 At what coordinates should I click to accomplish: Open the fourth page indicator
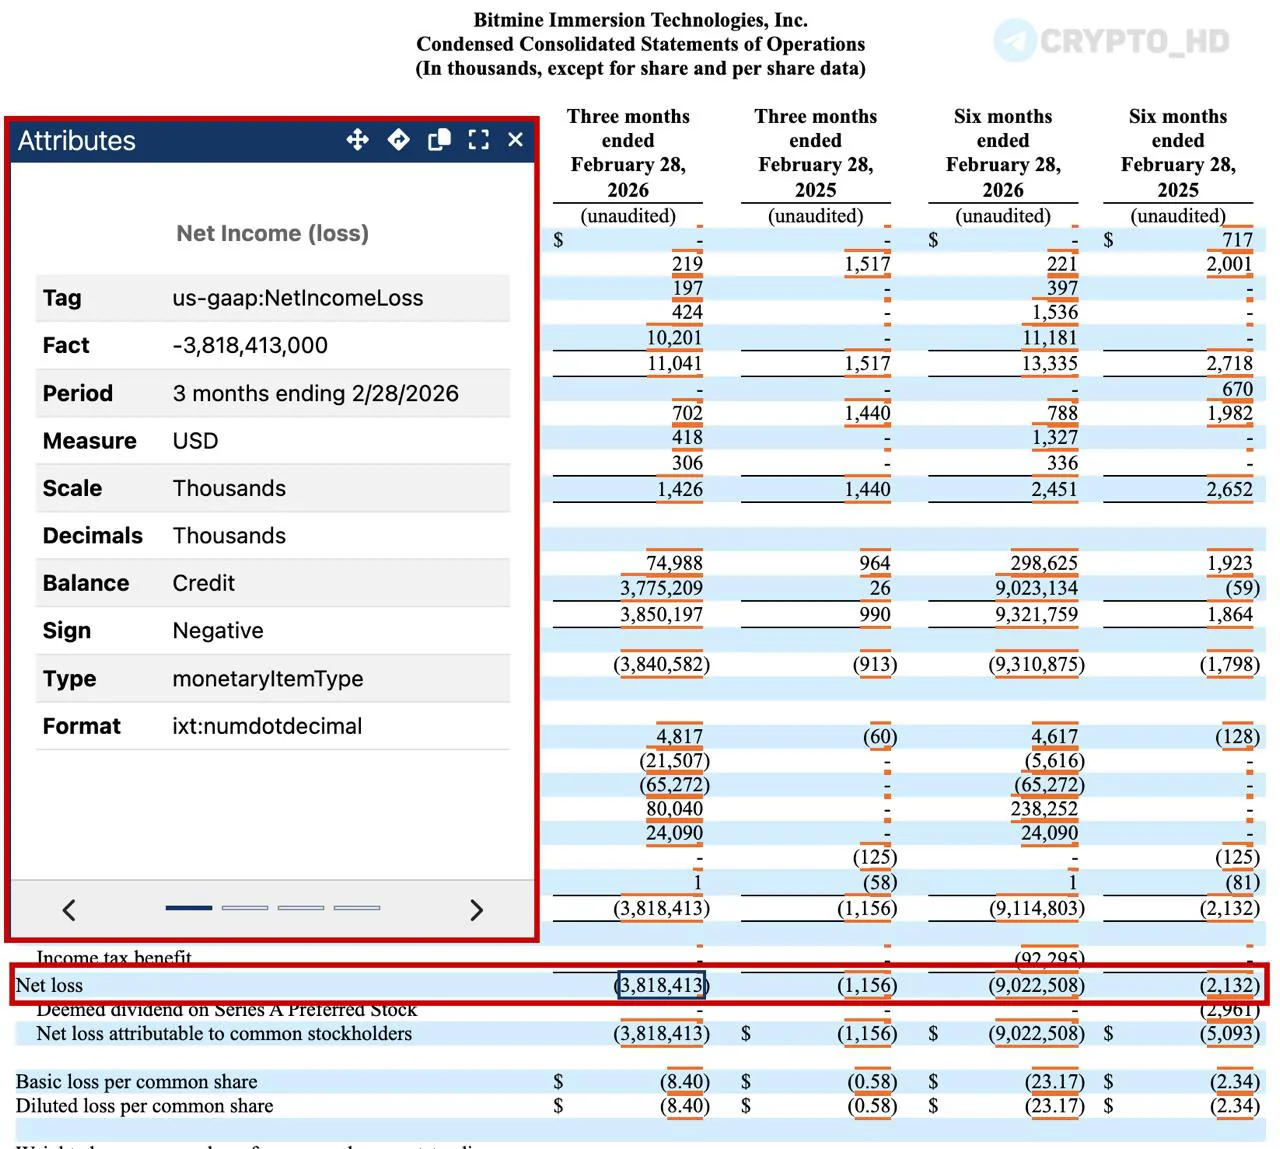(357, 908)
